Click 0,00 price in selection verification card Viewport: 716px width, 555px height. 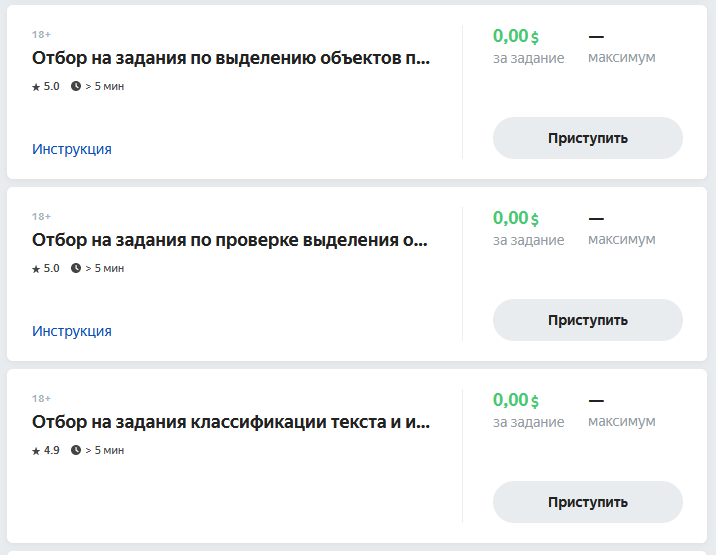[510, 218]
